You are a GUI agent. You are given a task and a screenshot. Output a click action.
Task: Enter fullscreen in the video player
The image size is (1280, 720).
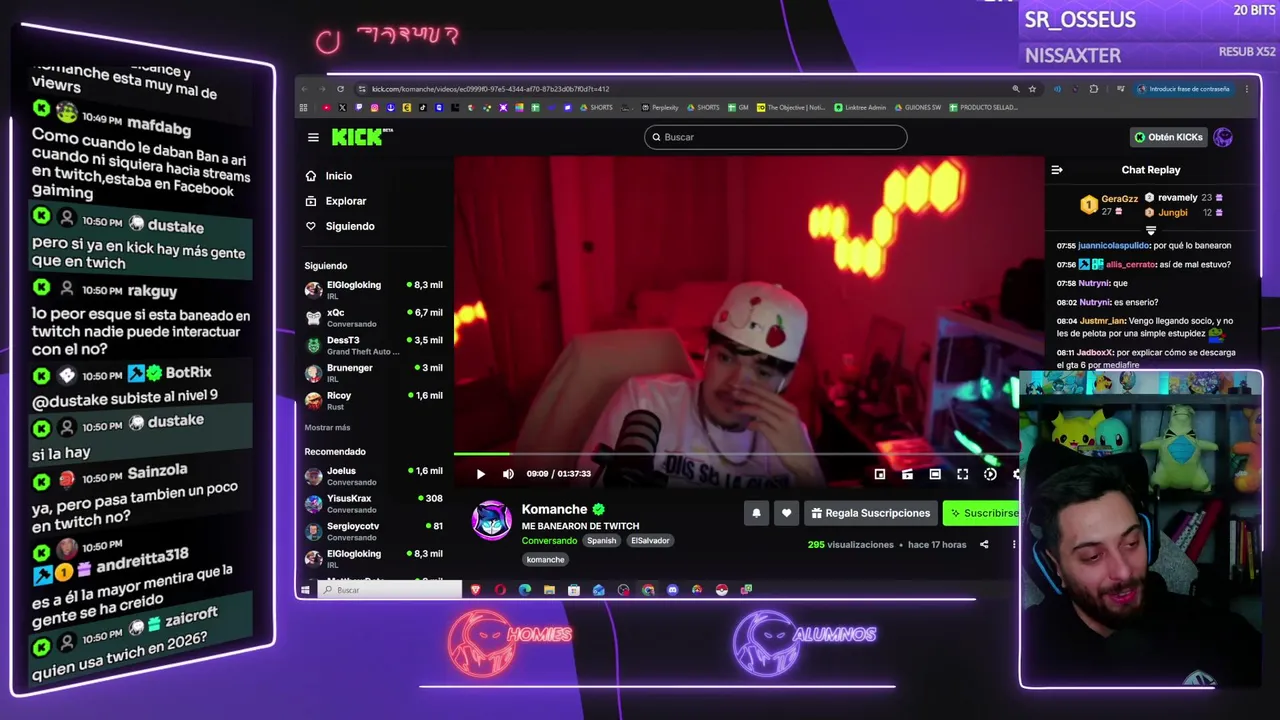point(962,474)
